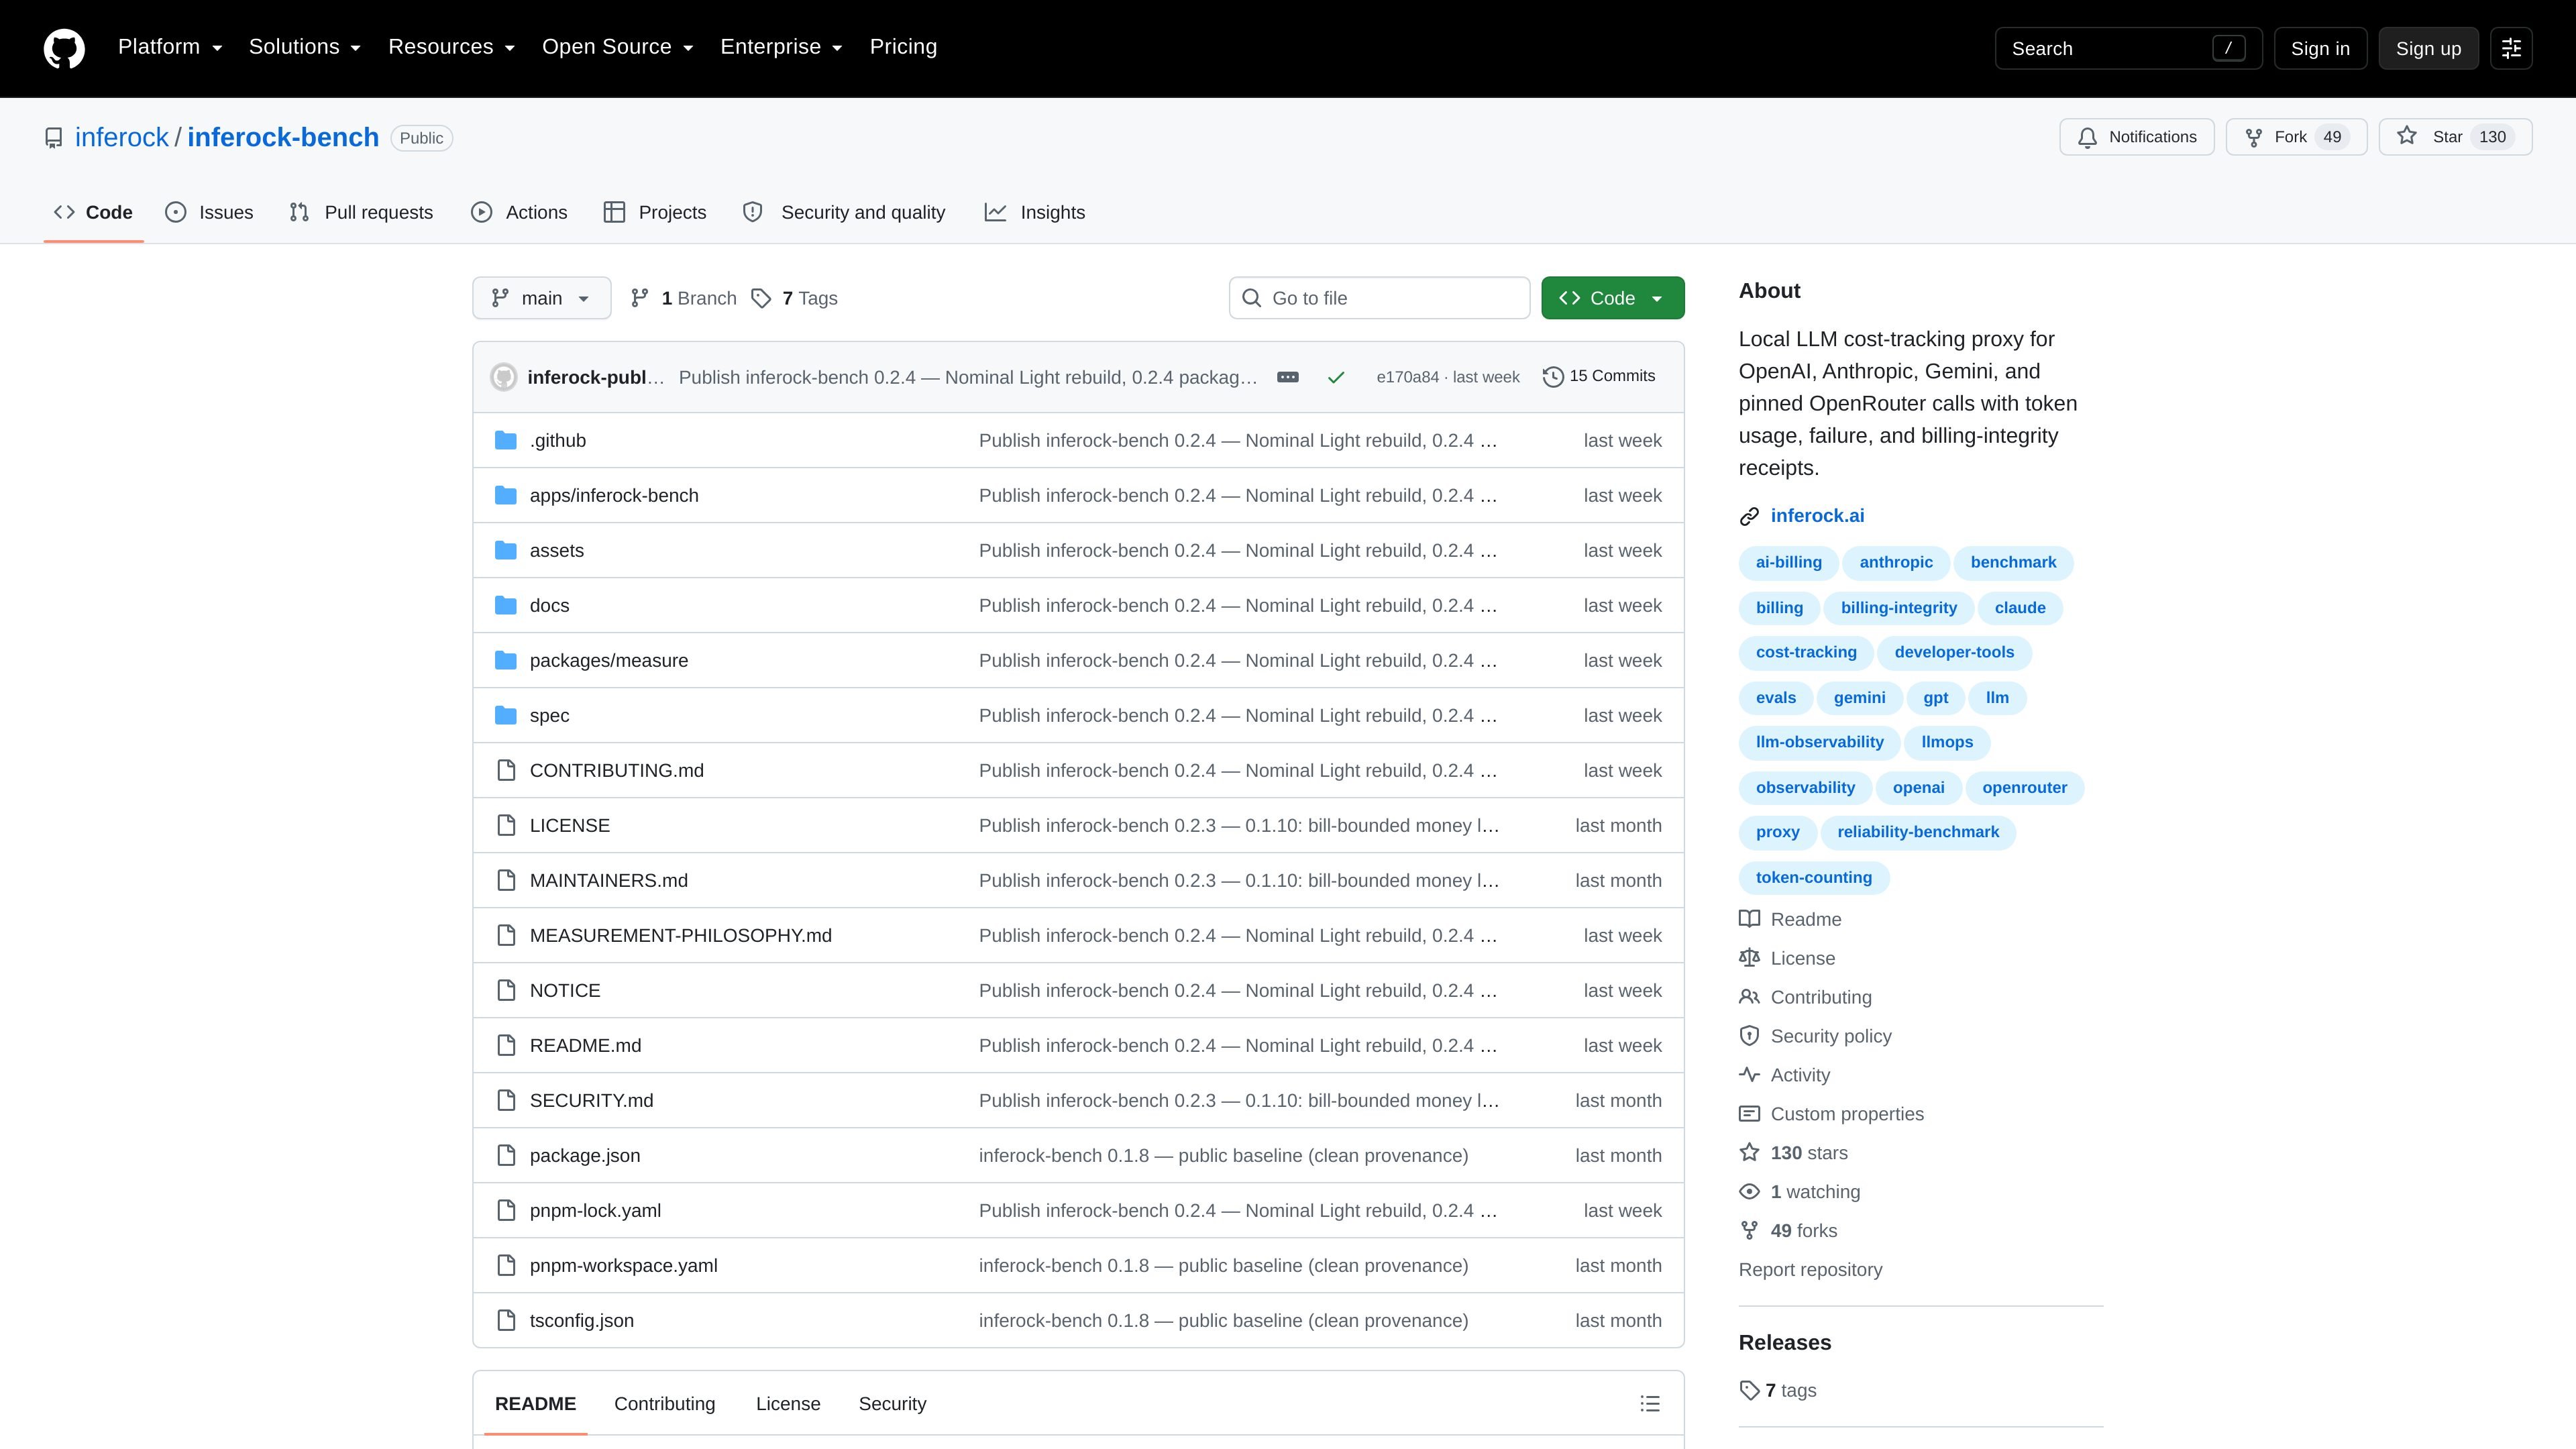Image resolution: width=2576 pixels, height=1449 pixels.
Task: Click the assets folder icon
Action: click(506, 551)
